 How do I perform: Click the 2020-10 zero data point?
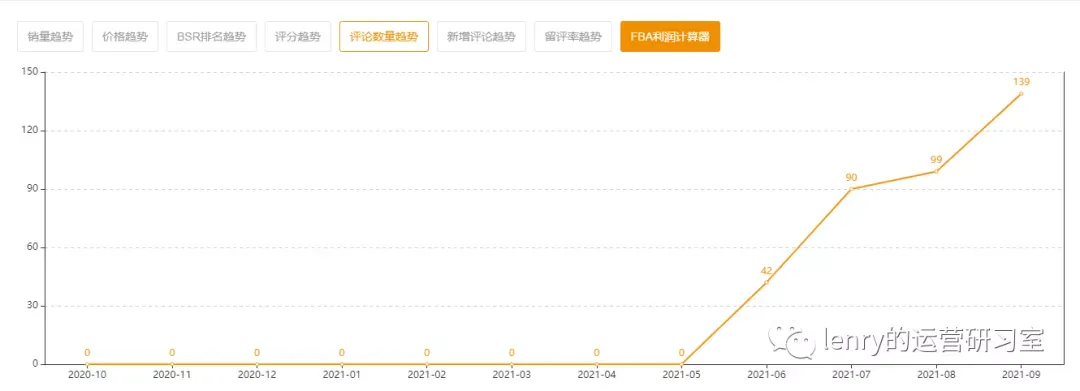pos(87,363)
